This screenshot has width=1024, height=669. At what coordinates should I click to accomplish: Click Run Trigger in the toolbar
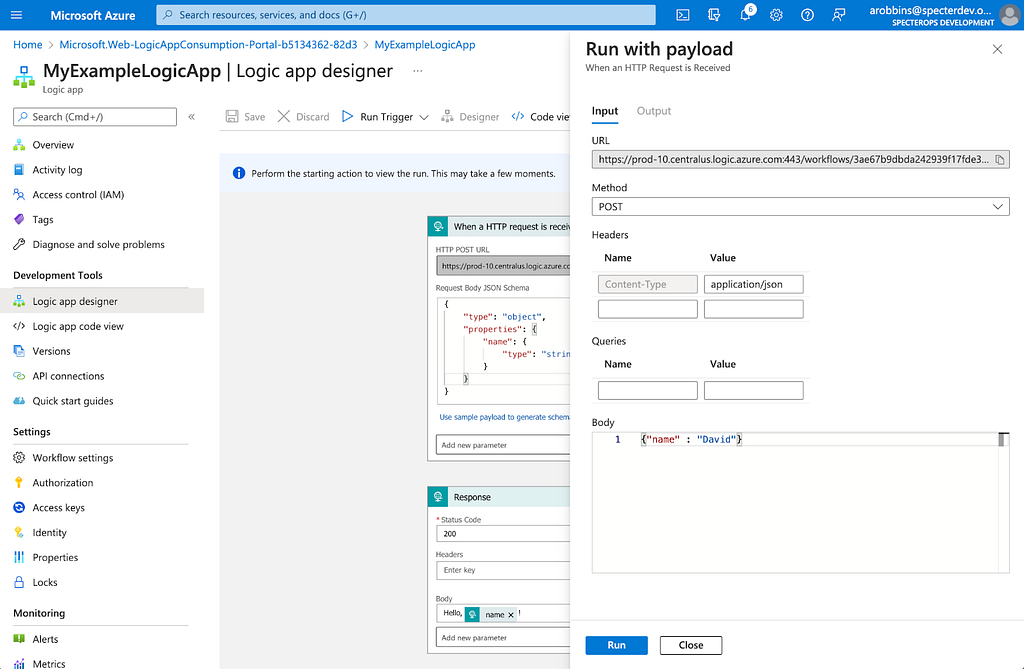[378, 117]
